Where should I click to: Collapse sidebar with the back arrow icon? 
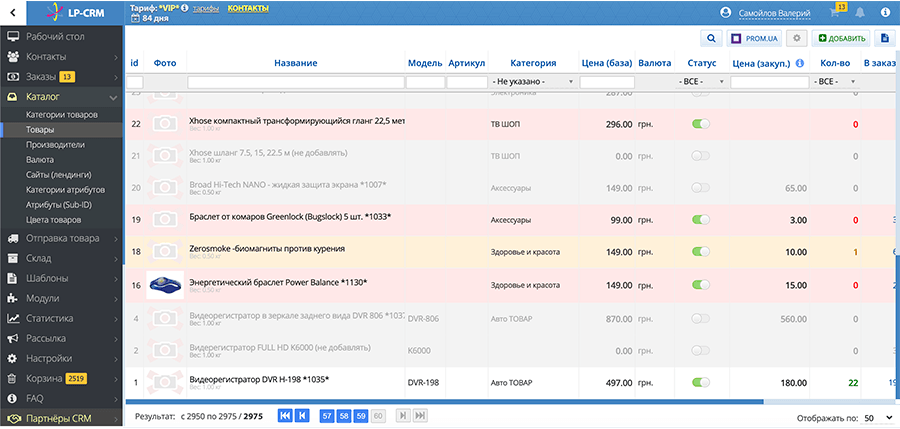tap(13, 12)
